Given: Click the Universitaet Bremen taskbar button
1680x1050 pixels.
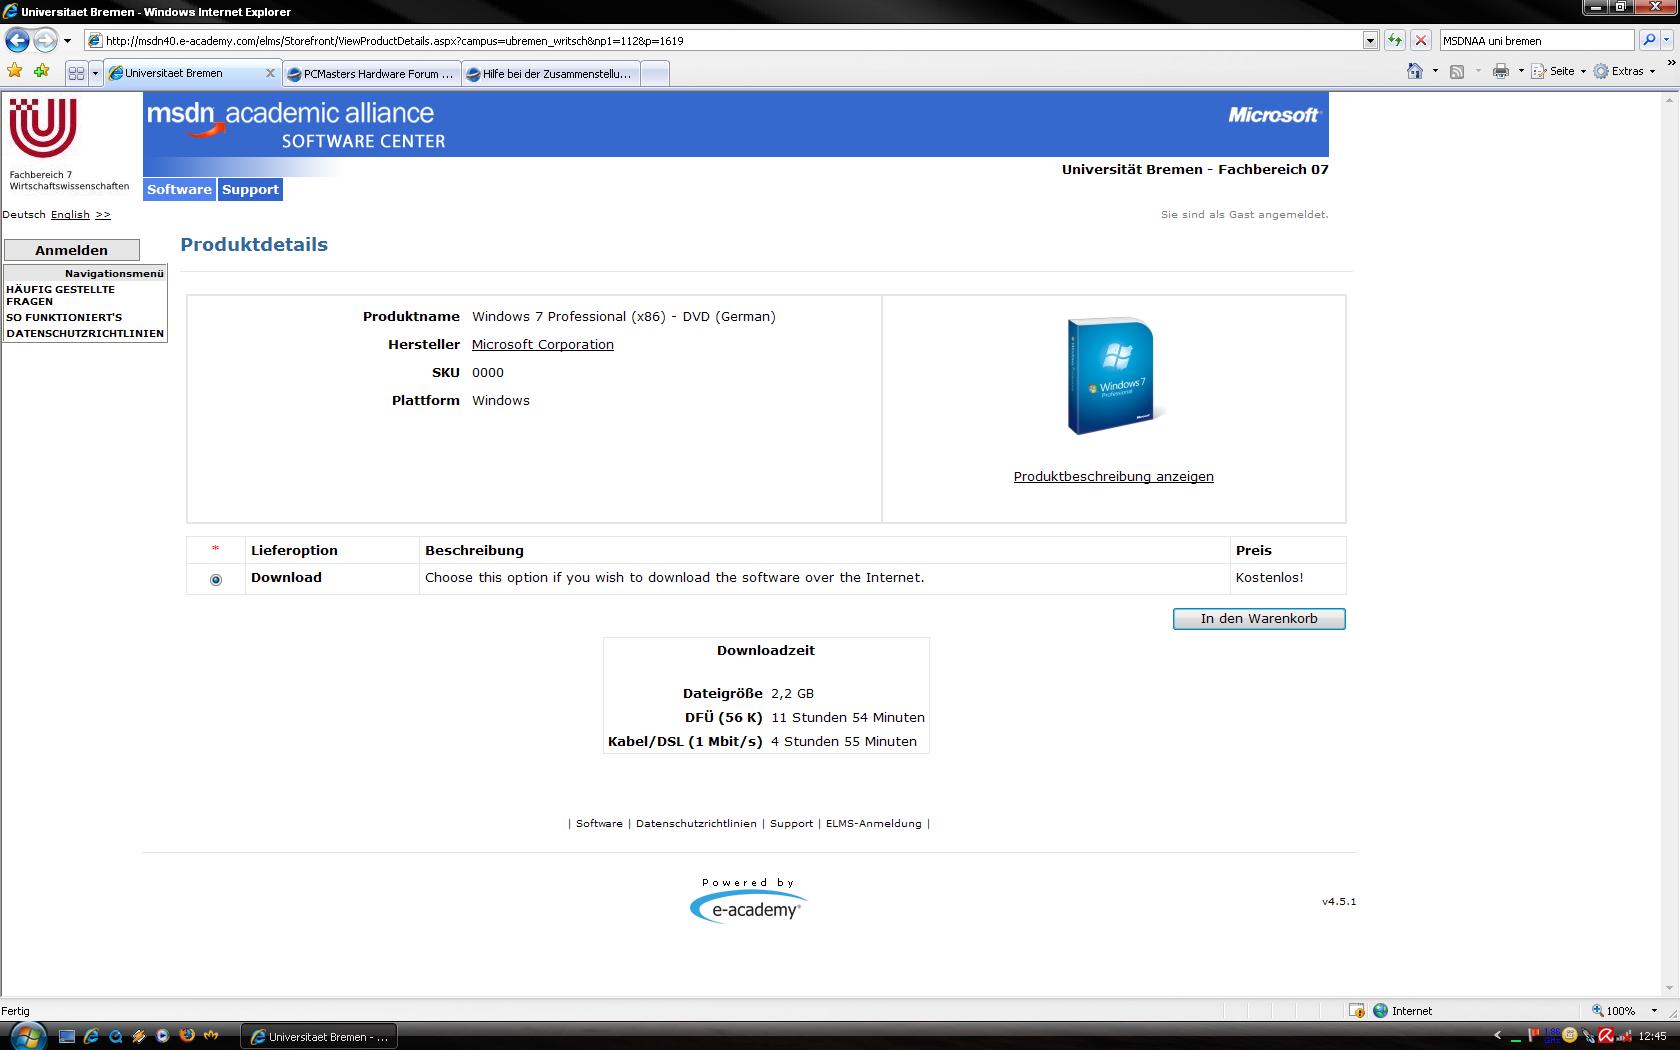Looking at the screenshot, I should click(x=319, y=1036).
